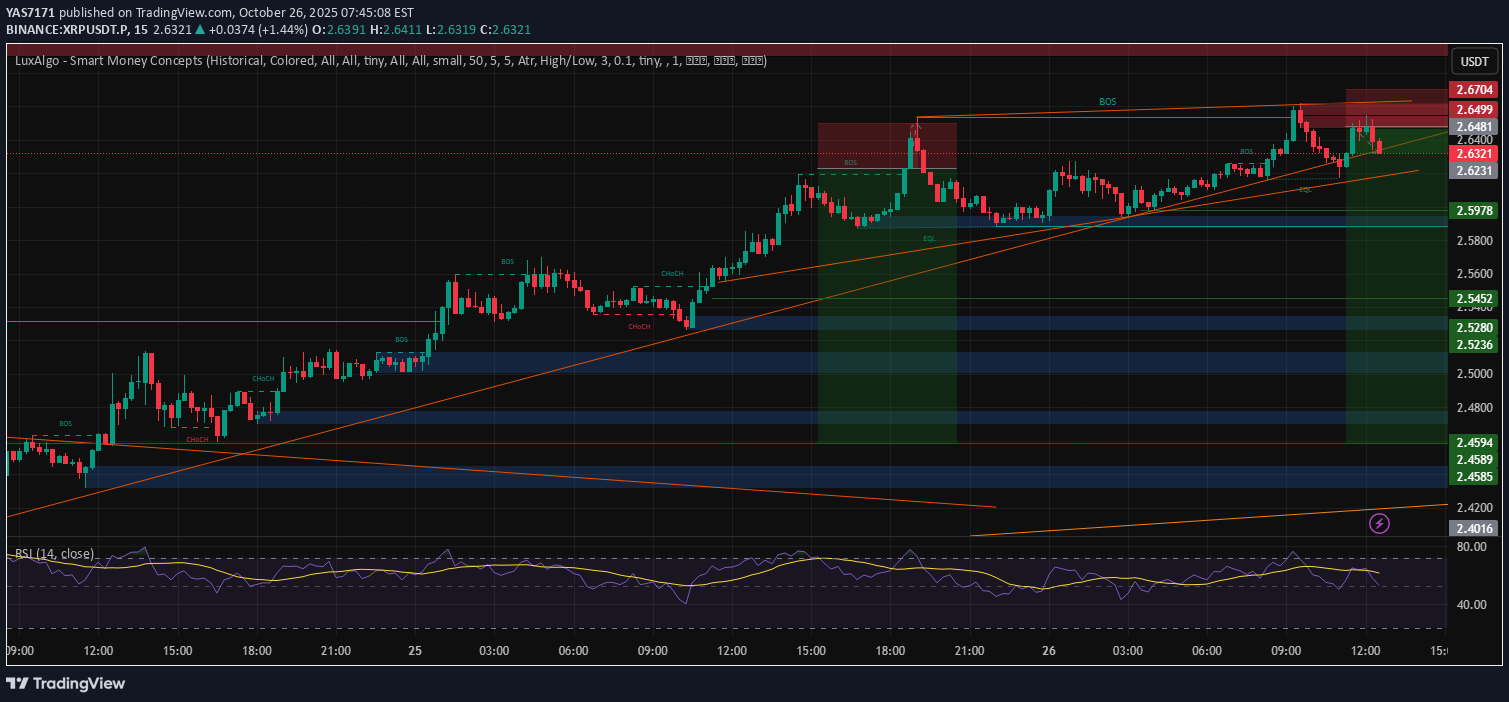Click the EQL label inside the demand zone
Image resolution: width=1509 pixels, height=702 pixels.
click(931, 238)
